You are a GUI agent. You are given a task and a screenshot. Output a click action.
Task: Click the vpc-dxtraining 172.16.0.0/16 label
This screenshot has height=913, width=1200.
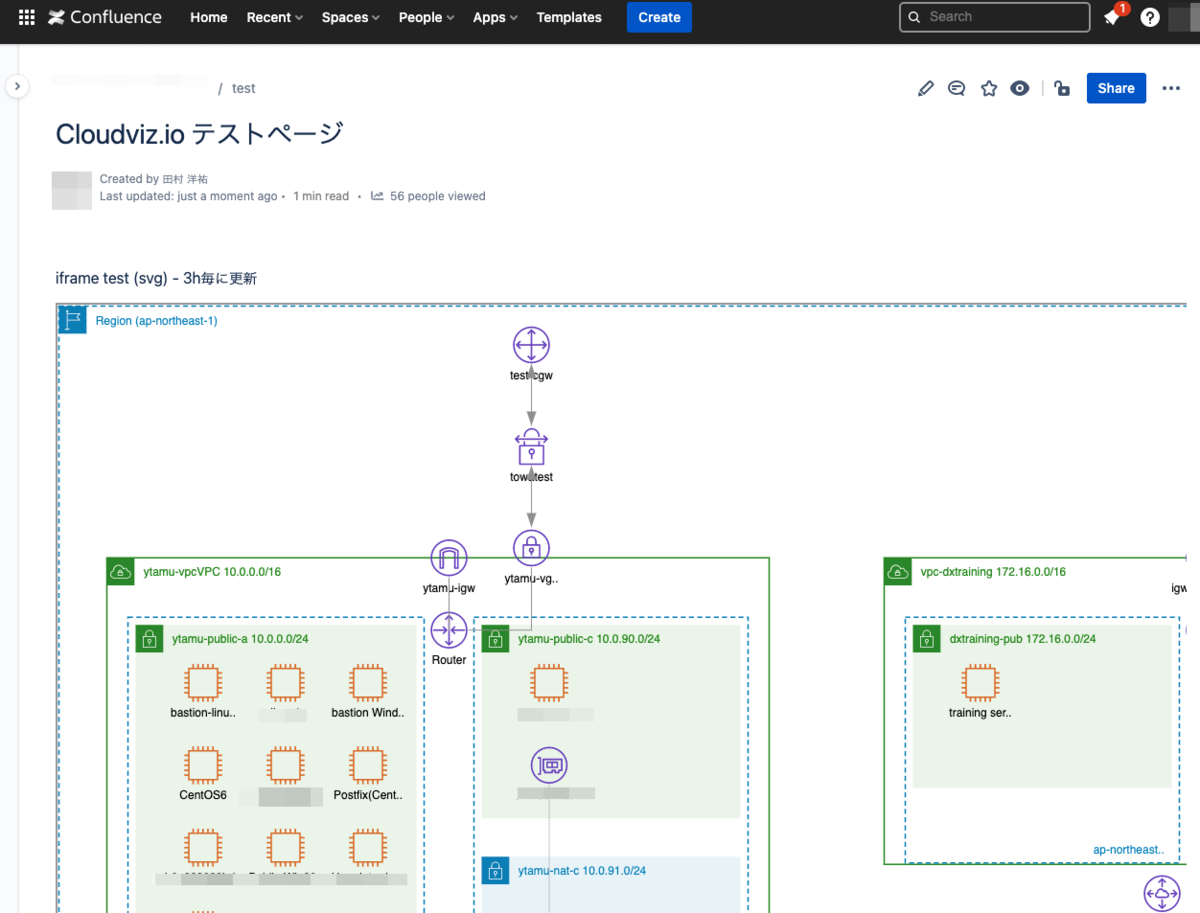click(993, 572)
